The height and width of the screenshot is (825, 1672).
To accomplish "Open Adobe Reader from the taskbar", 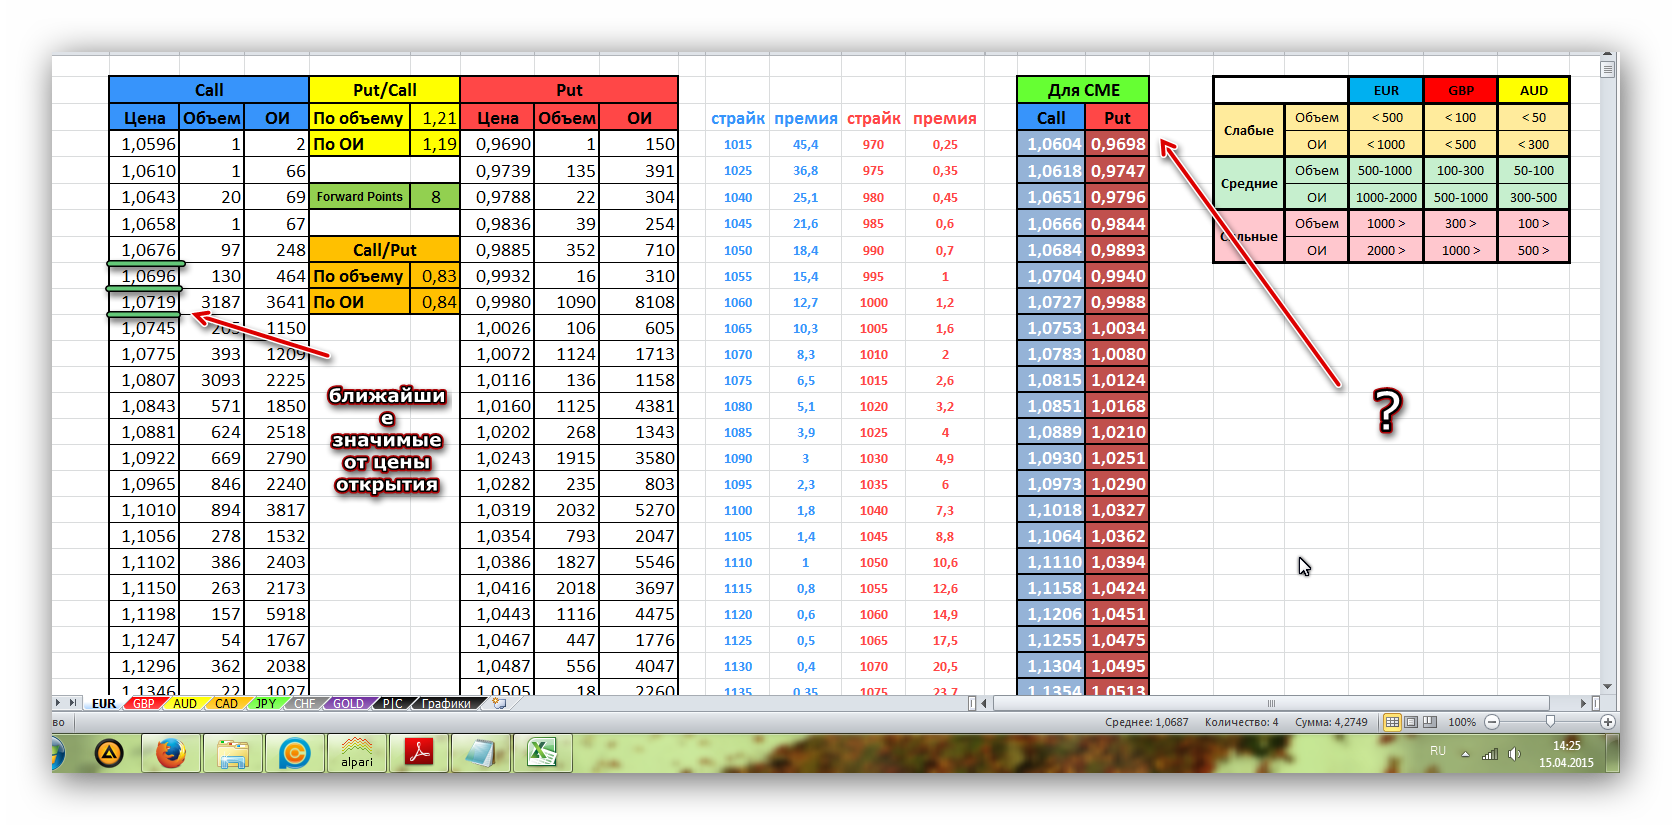I will tap(419, 753).
